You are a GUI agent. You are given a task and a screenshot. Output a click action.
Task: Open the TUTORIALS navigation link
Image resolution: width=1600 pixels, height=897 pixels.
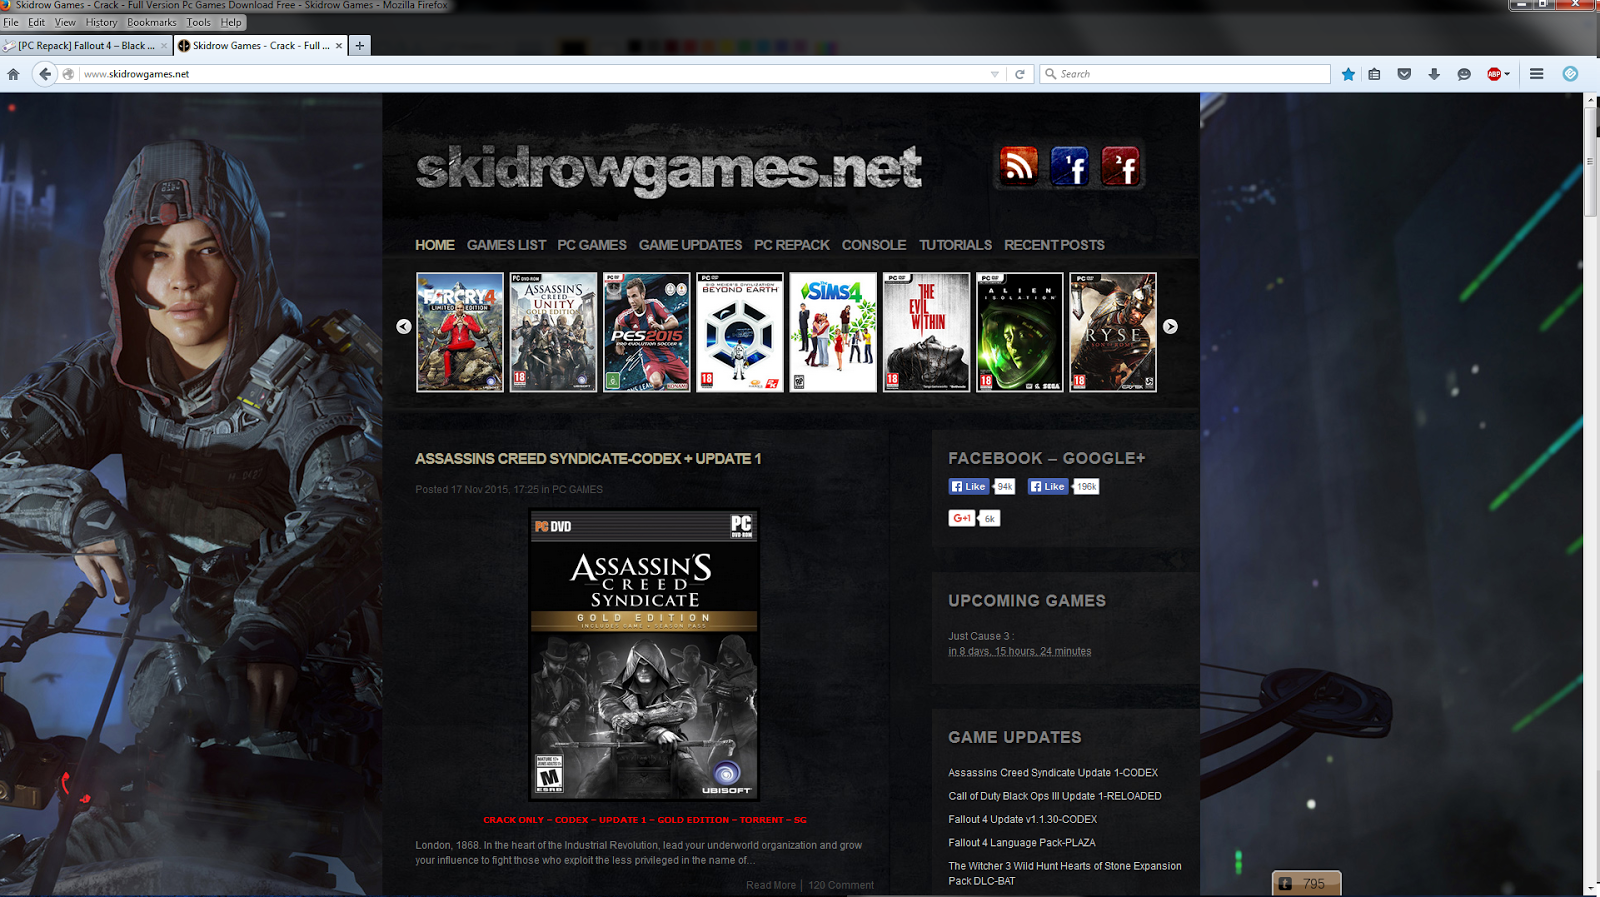point(956,245)
